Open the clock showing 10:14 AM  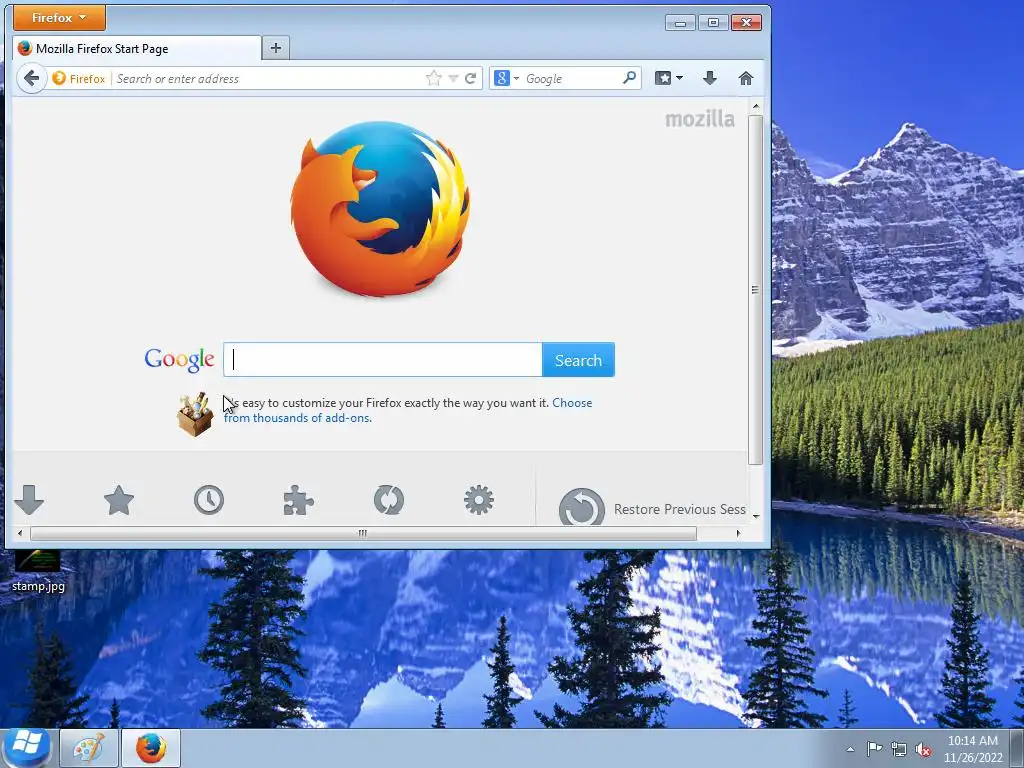point(973,749)
